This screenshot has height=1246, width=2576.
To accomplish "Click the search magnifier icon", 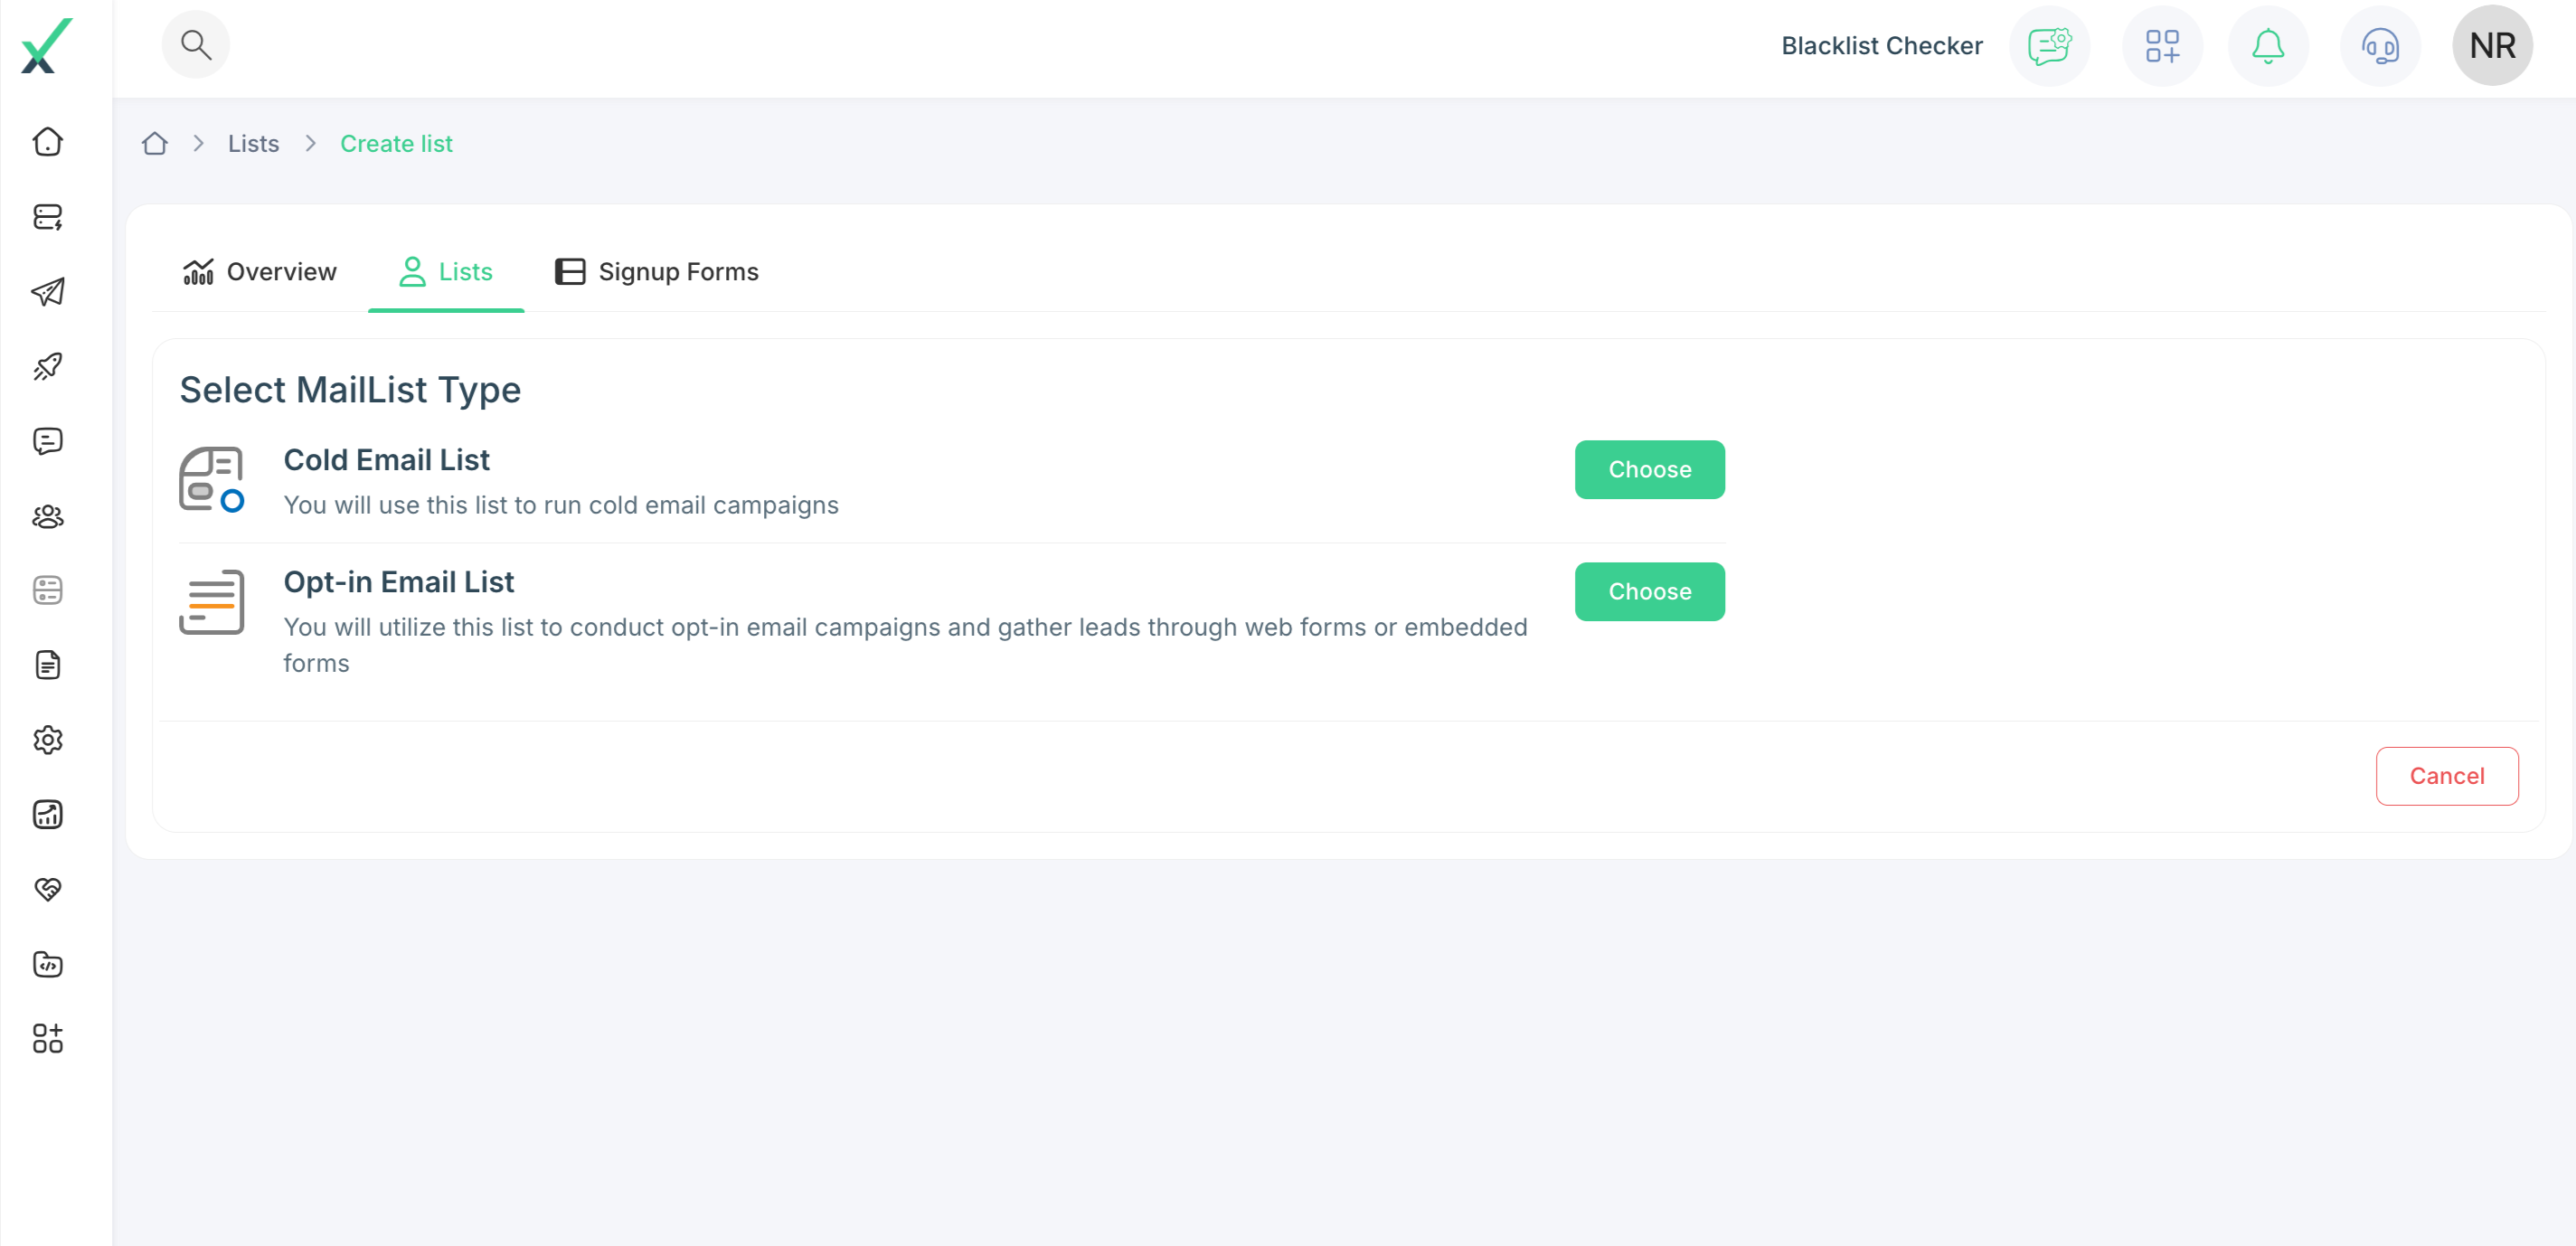I will tap(196, 44).
